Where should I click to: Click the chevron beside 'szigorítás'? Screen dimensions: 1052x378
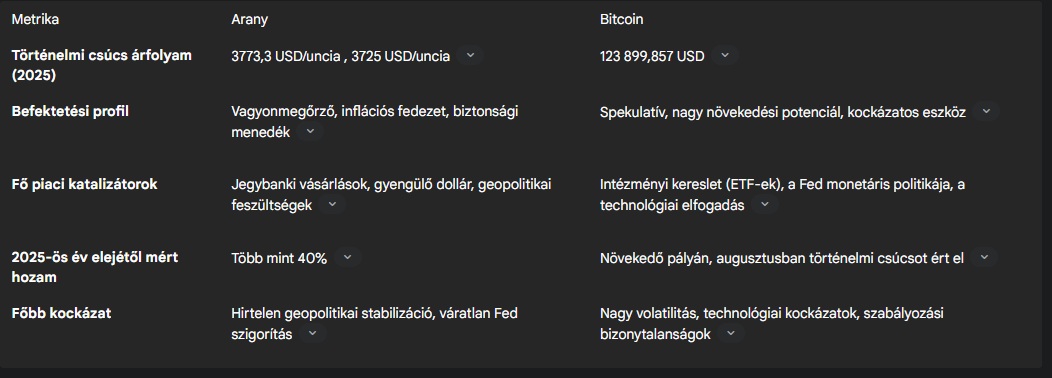pyautogui.click(x=313, y=333)
